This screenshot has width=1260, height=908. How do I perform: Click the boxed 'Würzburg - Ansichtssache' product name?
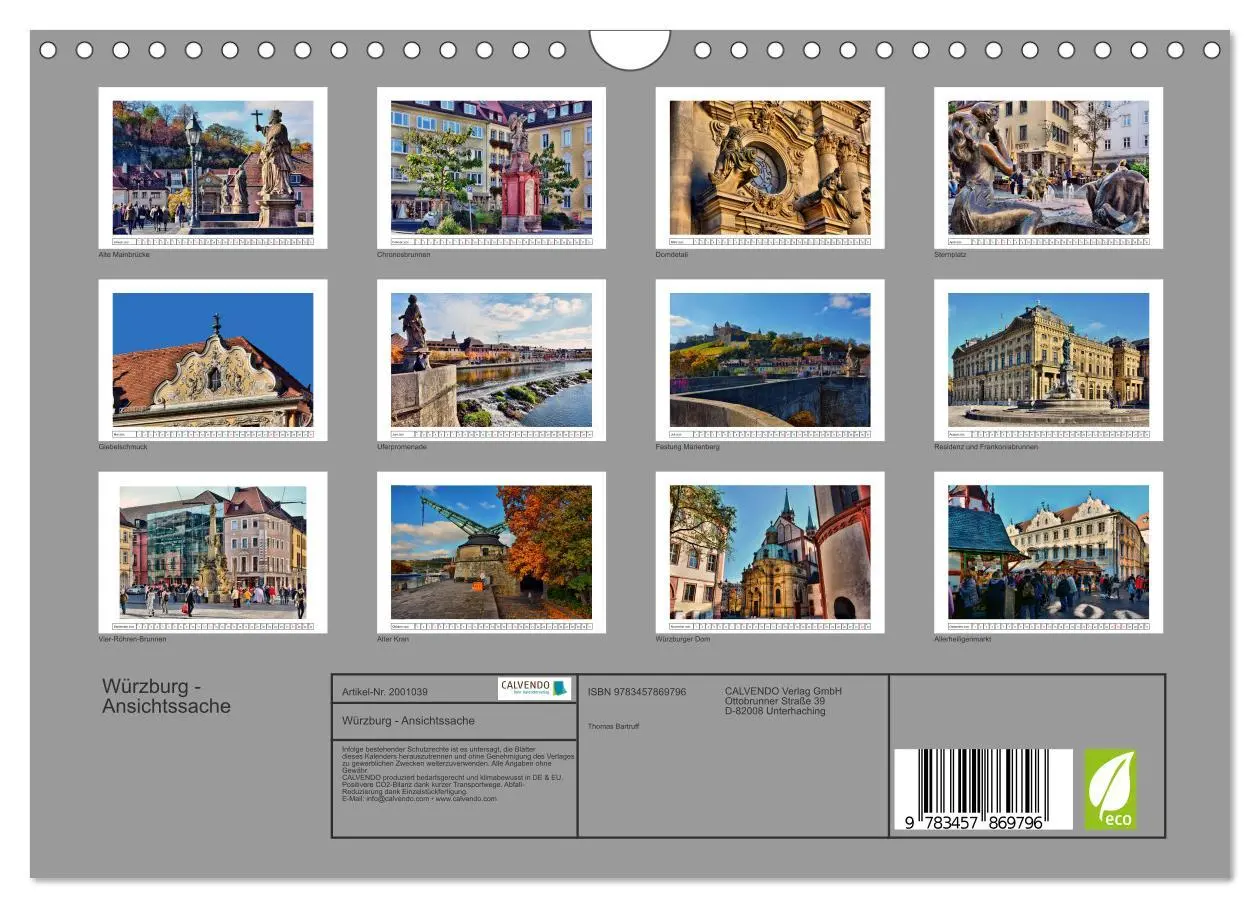(x=408, y=721)
